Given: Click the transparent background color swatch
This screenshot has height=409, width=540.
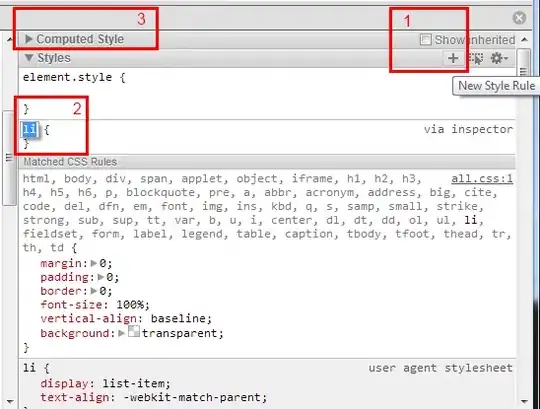Looking at the screenshot, I should tap(134, 332).
